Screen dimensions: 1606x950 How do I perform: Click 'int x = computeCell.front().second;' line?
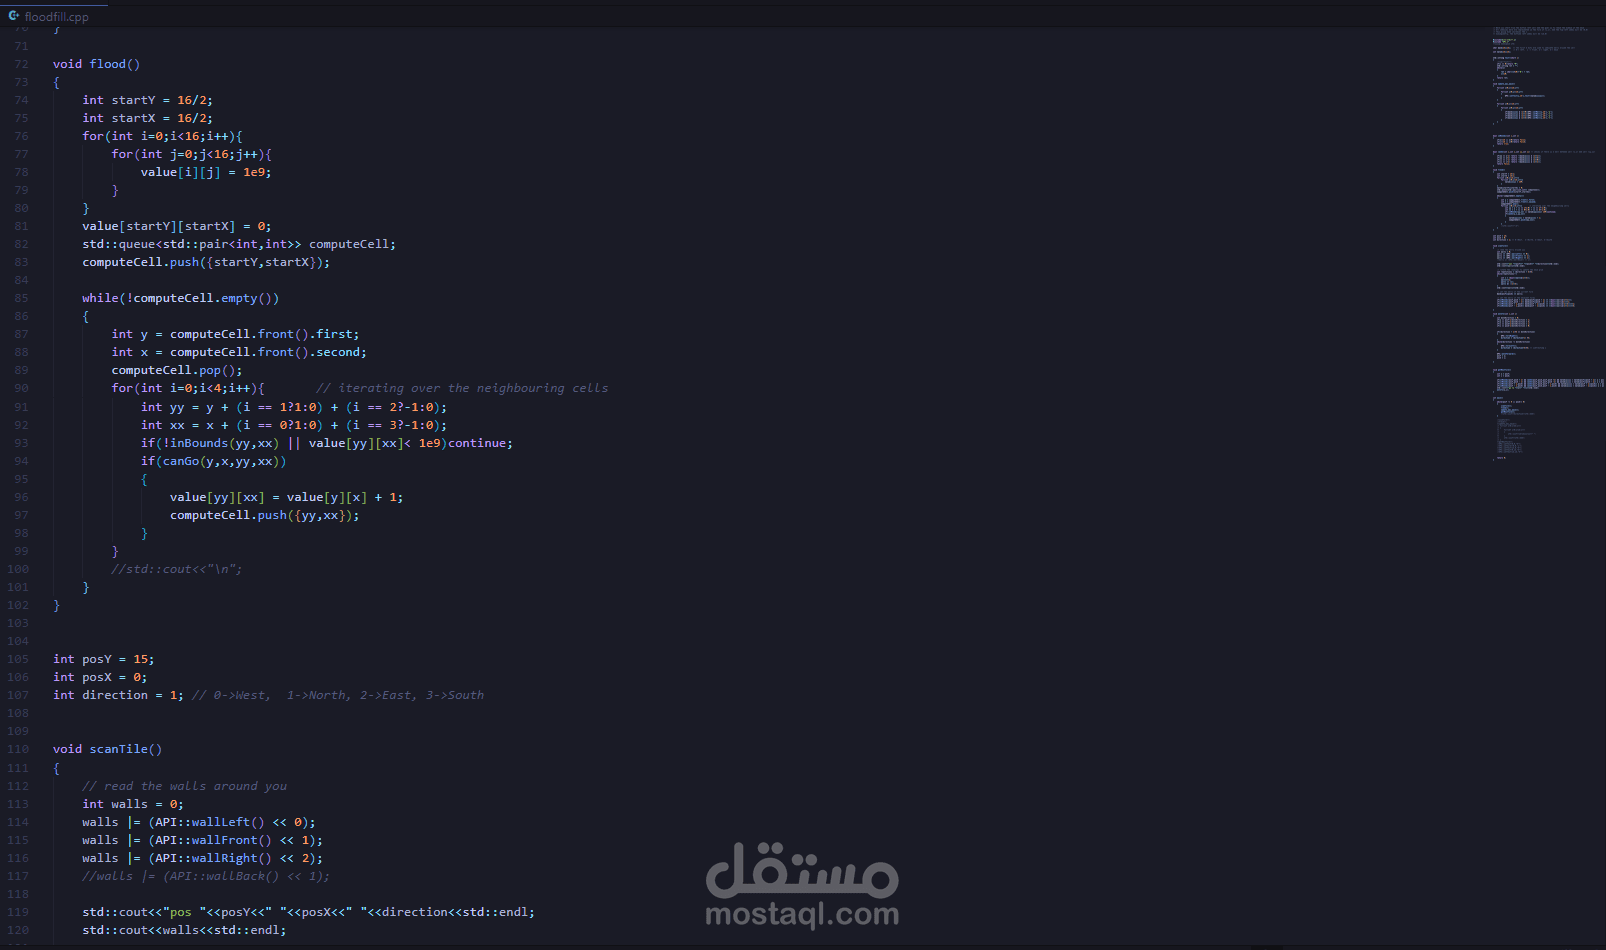point(238,352)
